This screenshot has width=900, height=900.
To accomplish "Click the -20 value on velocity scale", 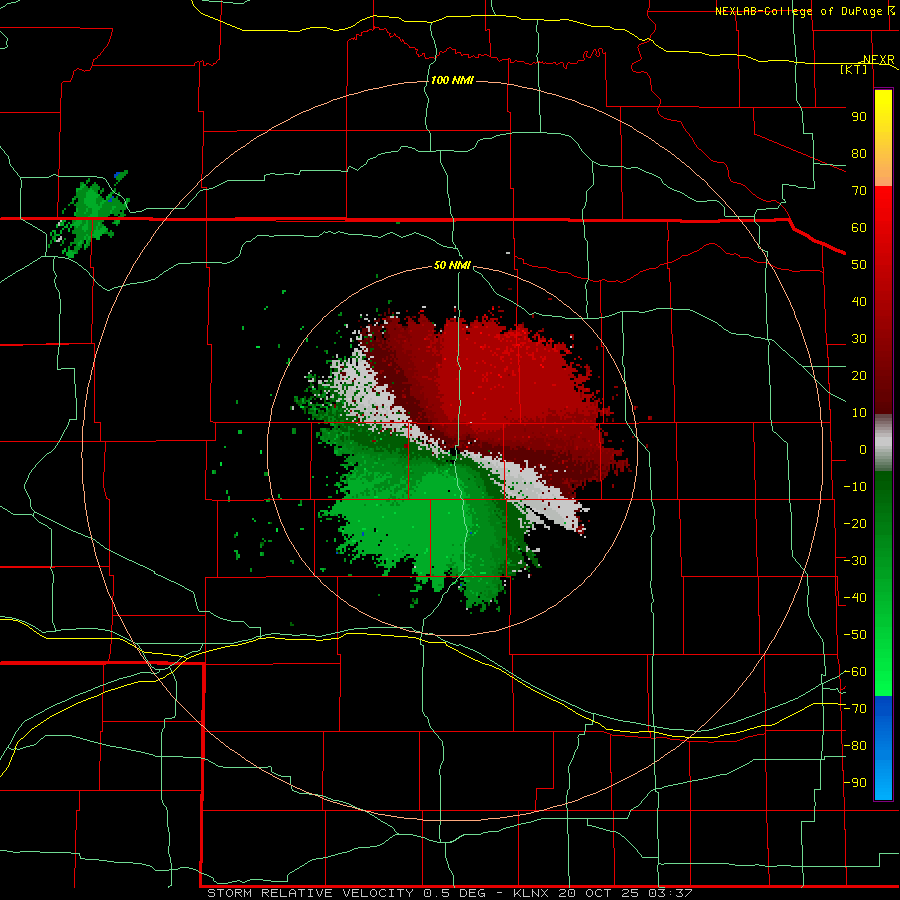I will (855, 524).
